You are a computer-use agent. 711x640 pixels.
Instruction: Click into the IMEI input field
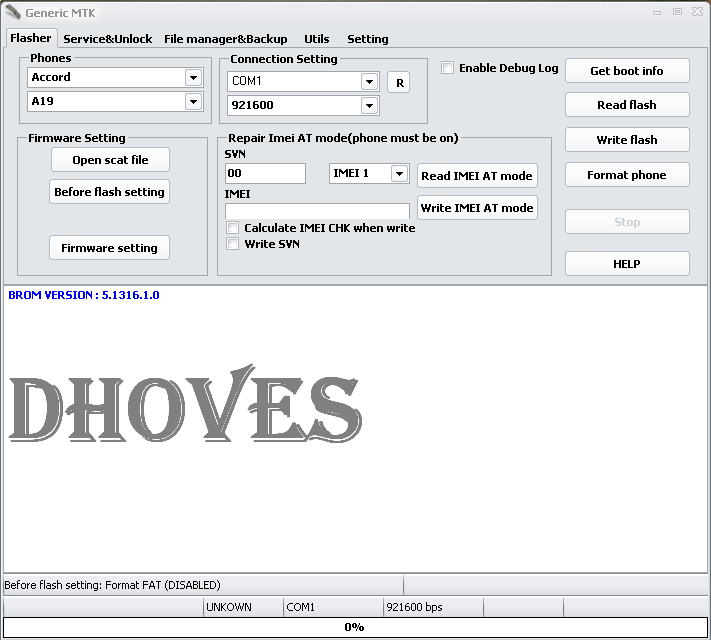[x=317, y=211]
